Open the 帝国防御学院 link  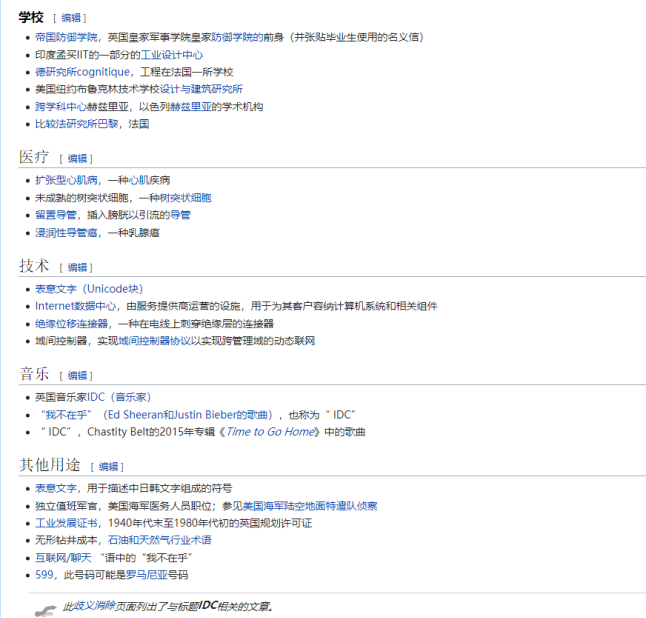pos(59,37)
